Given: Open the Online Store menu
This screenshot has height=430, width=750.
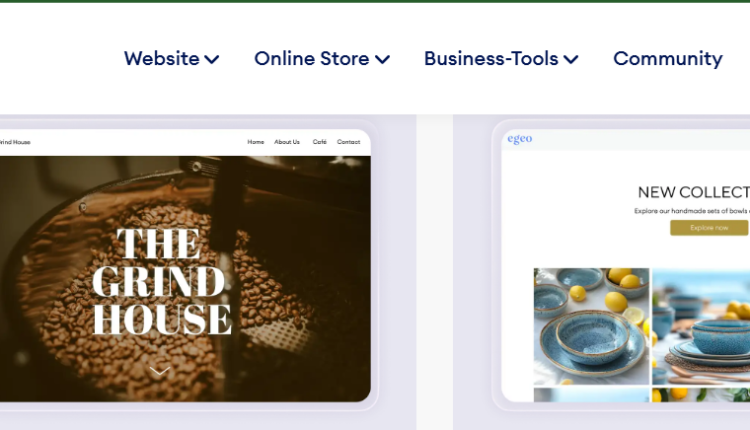Looking at the screenshot, I should pyautogui.click(x=322, y=59).
